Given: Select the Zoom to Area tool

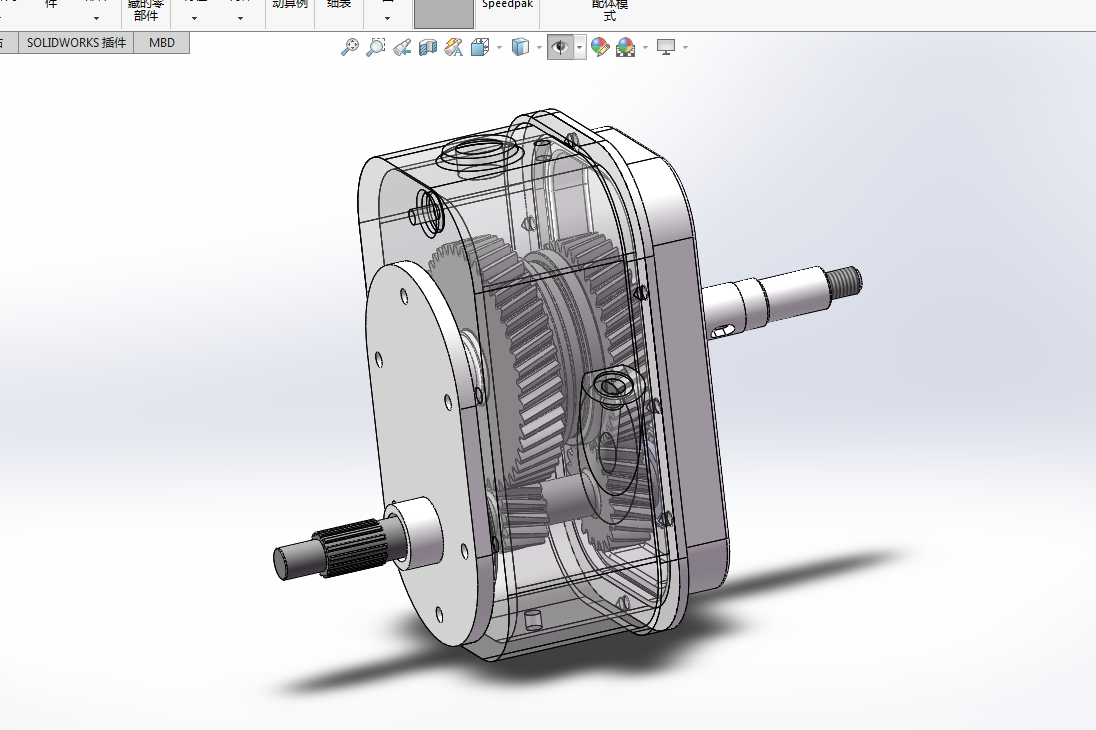Looking at the screenshot, I should pos(375,48).
